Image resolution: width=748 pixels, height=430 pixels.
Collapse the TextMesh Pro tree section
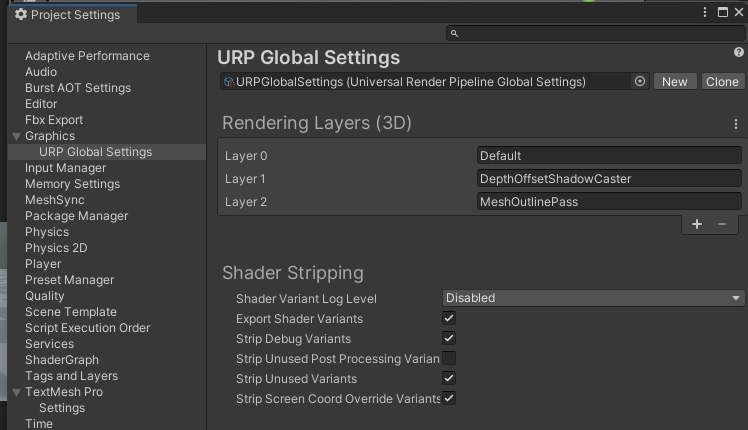tap(16, 392)
